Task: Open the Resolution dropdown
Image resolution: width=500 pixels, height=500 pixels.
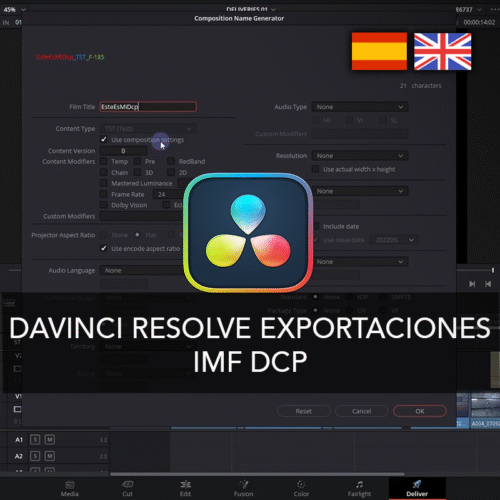Action: [x=360, y=156]
